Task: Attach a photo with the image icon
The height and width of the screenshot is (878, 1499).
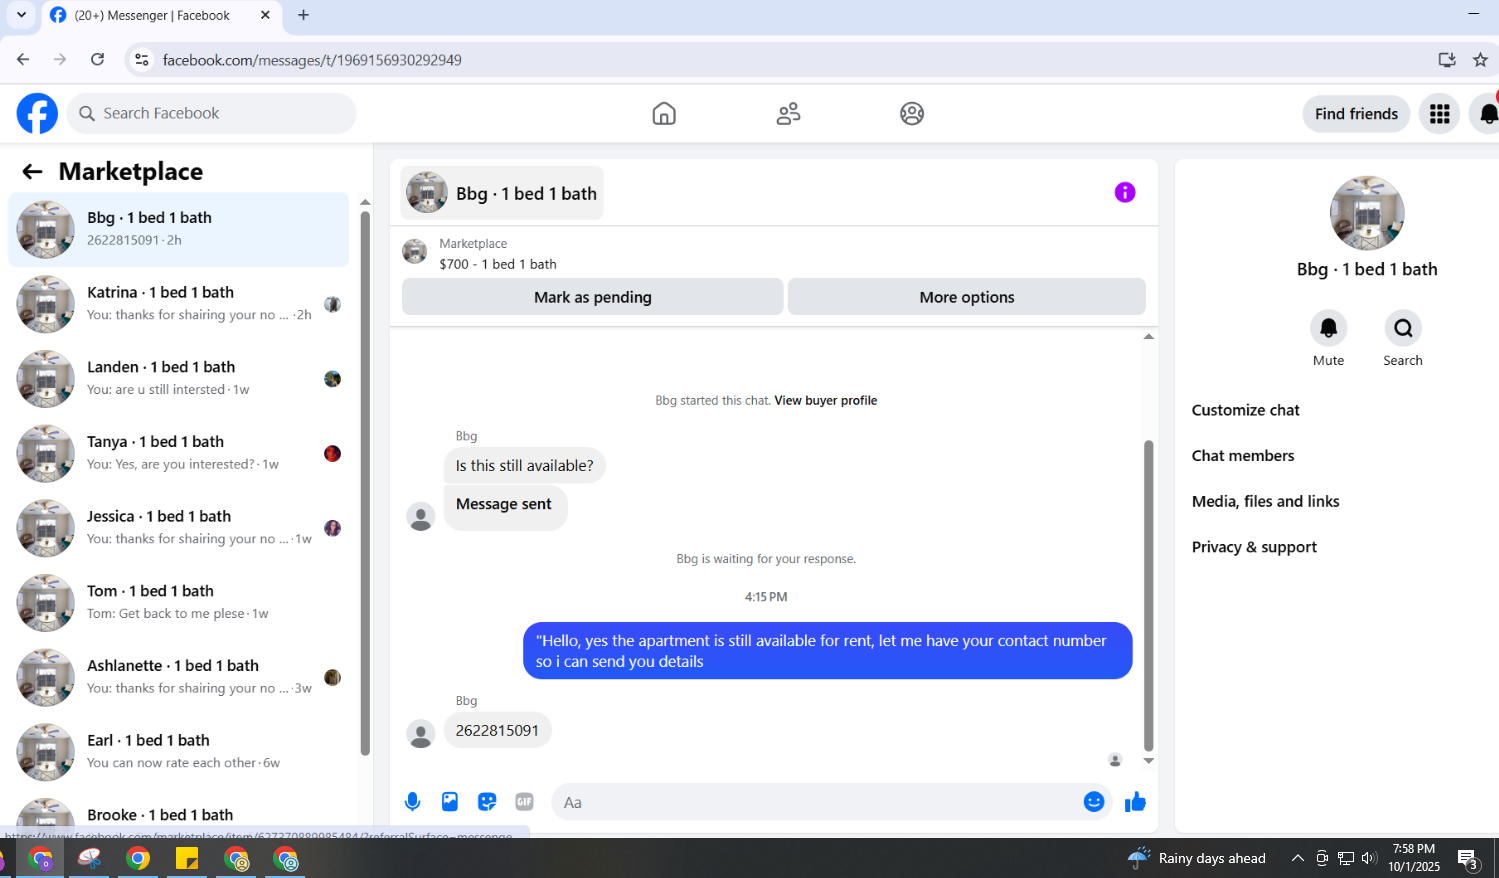Action: pos(450,802)
